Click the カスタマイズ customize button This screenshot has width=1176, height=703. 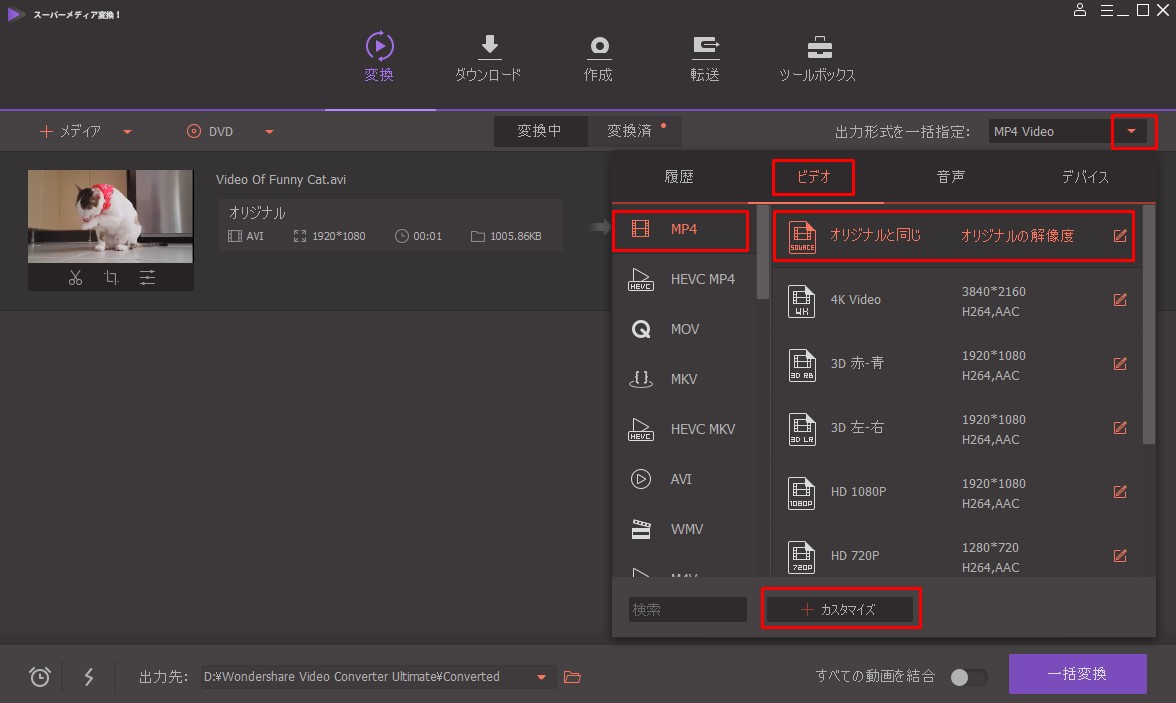click(840, 609)
